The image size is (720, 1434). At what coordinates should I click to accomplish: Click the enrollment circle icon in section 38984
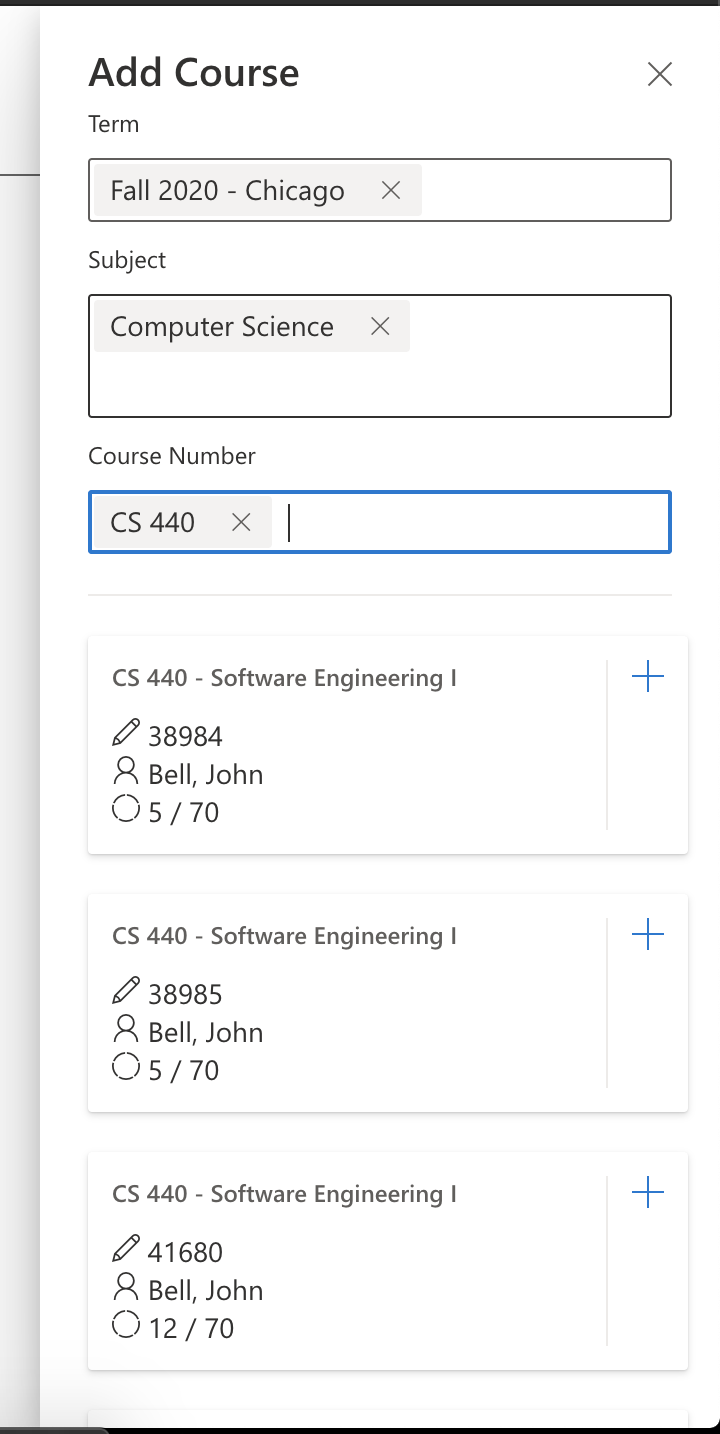point(126,810)
